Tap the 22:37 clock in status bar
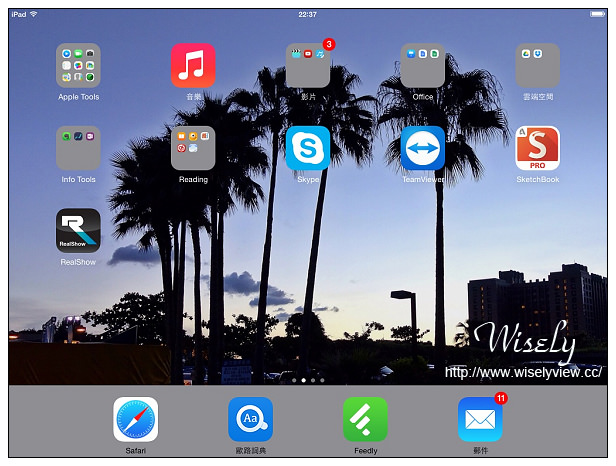 pyautogui.click(x=307, y=15)
